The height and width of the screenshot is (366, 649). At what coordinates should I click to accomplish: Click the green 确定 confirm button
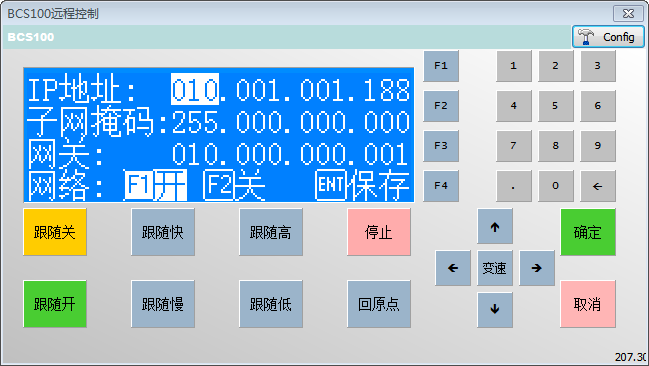click(588, 232)
